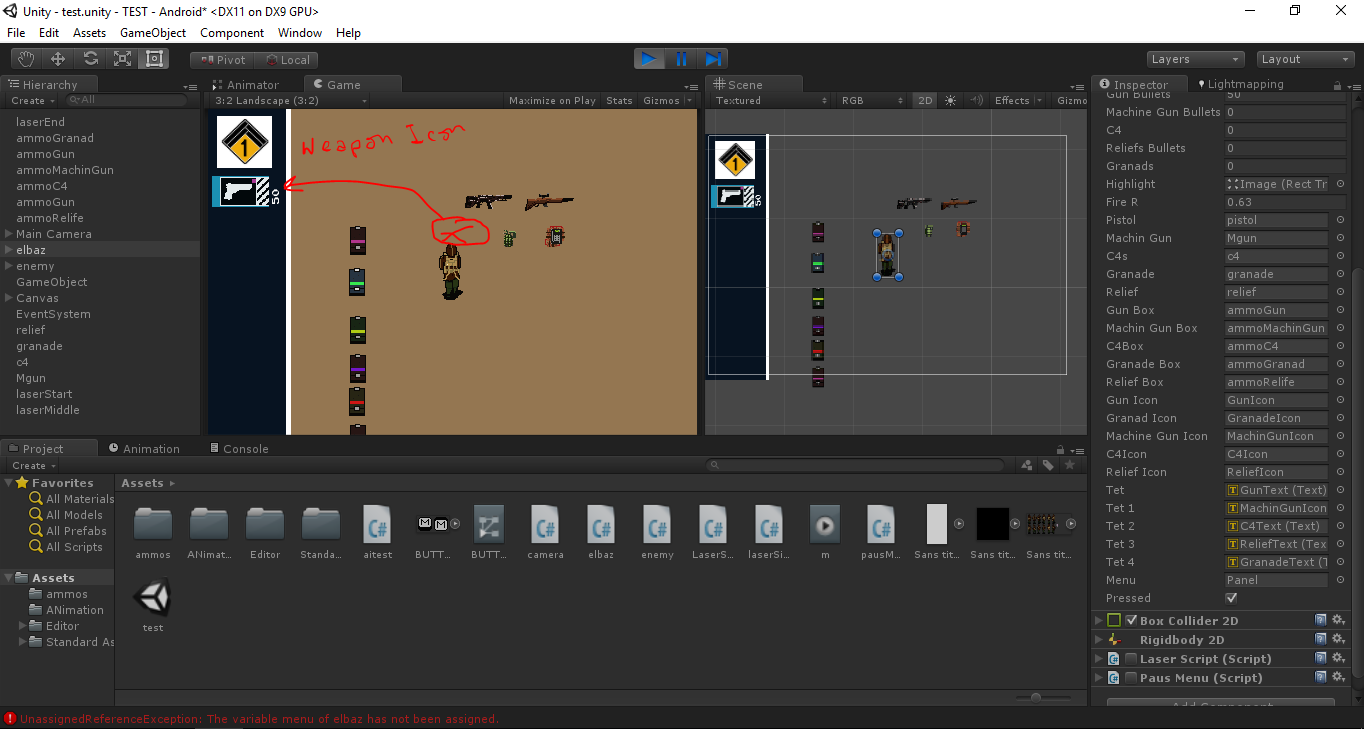Expand the Rigidbody 2D component

click(x=1099, y=640)
